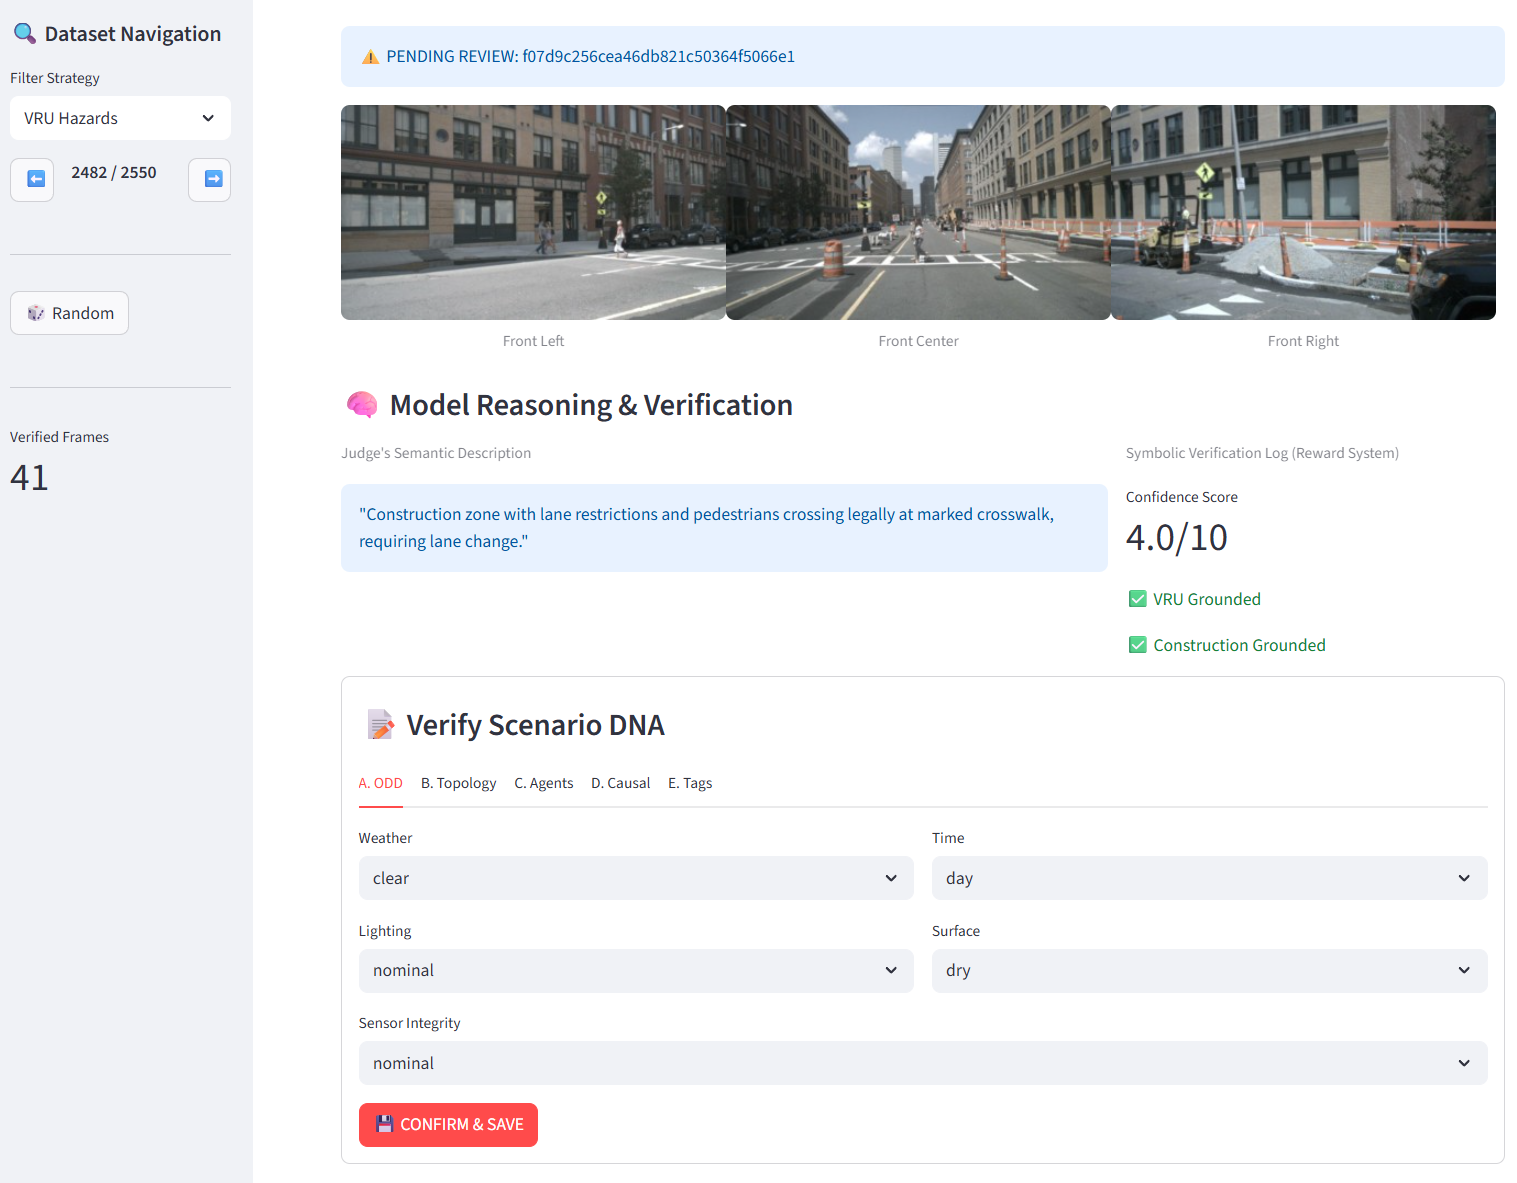Select the E. Tags tab

690,783
